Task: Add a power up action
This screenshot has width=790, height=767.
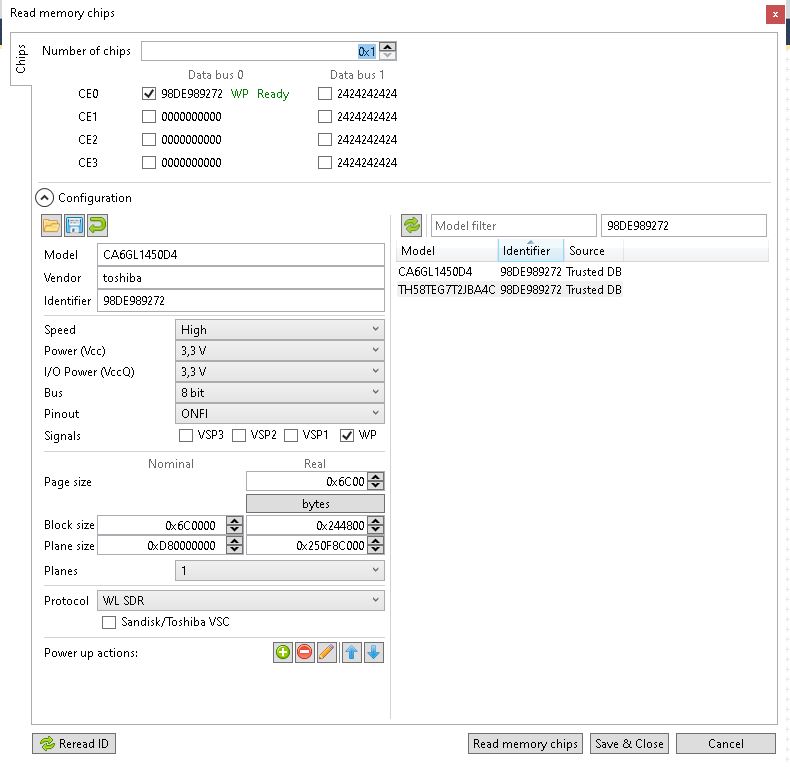Action: click(283, 653)
